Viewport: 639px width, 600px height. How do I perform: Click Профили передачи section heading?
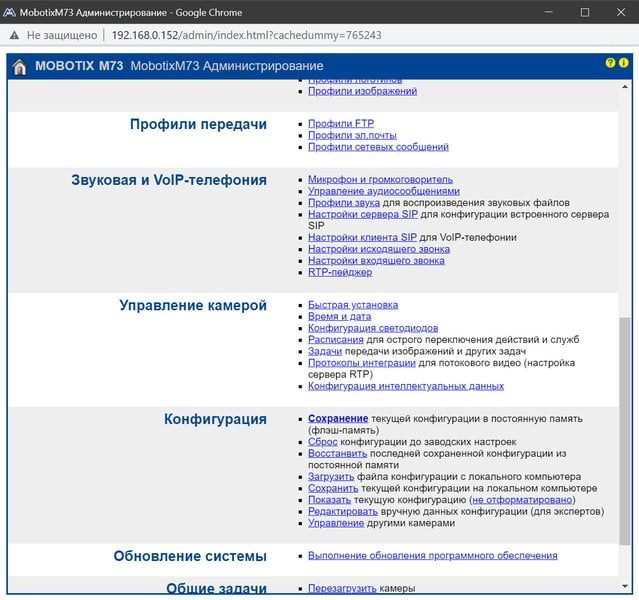tap(198, 124)
